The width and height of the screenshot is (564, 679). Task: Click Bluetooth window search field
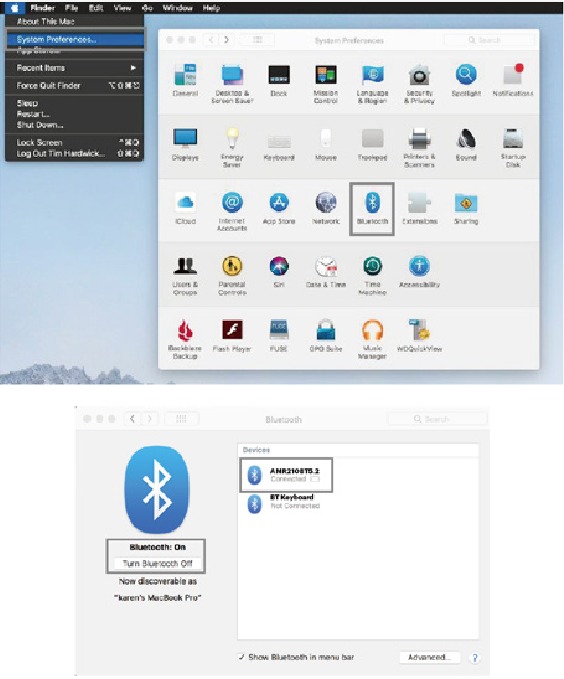[437, 419]
